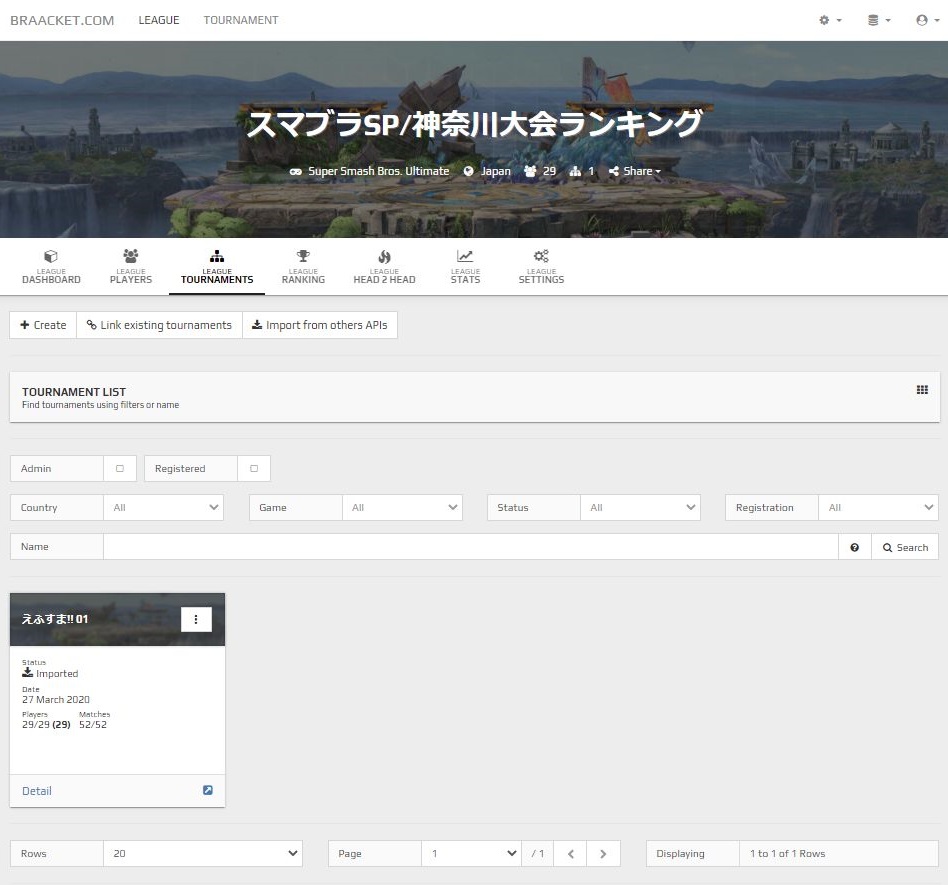The width and height of the screenshot is (948, 885).
Task: Click the Matches value 52/52
Action: click(93, 725)
